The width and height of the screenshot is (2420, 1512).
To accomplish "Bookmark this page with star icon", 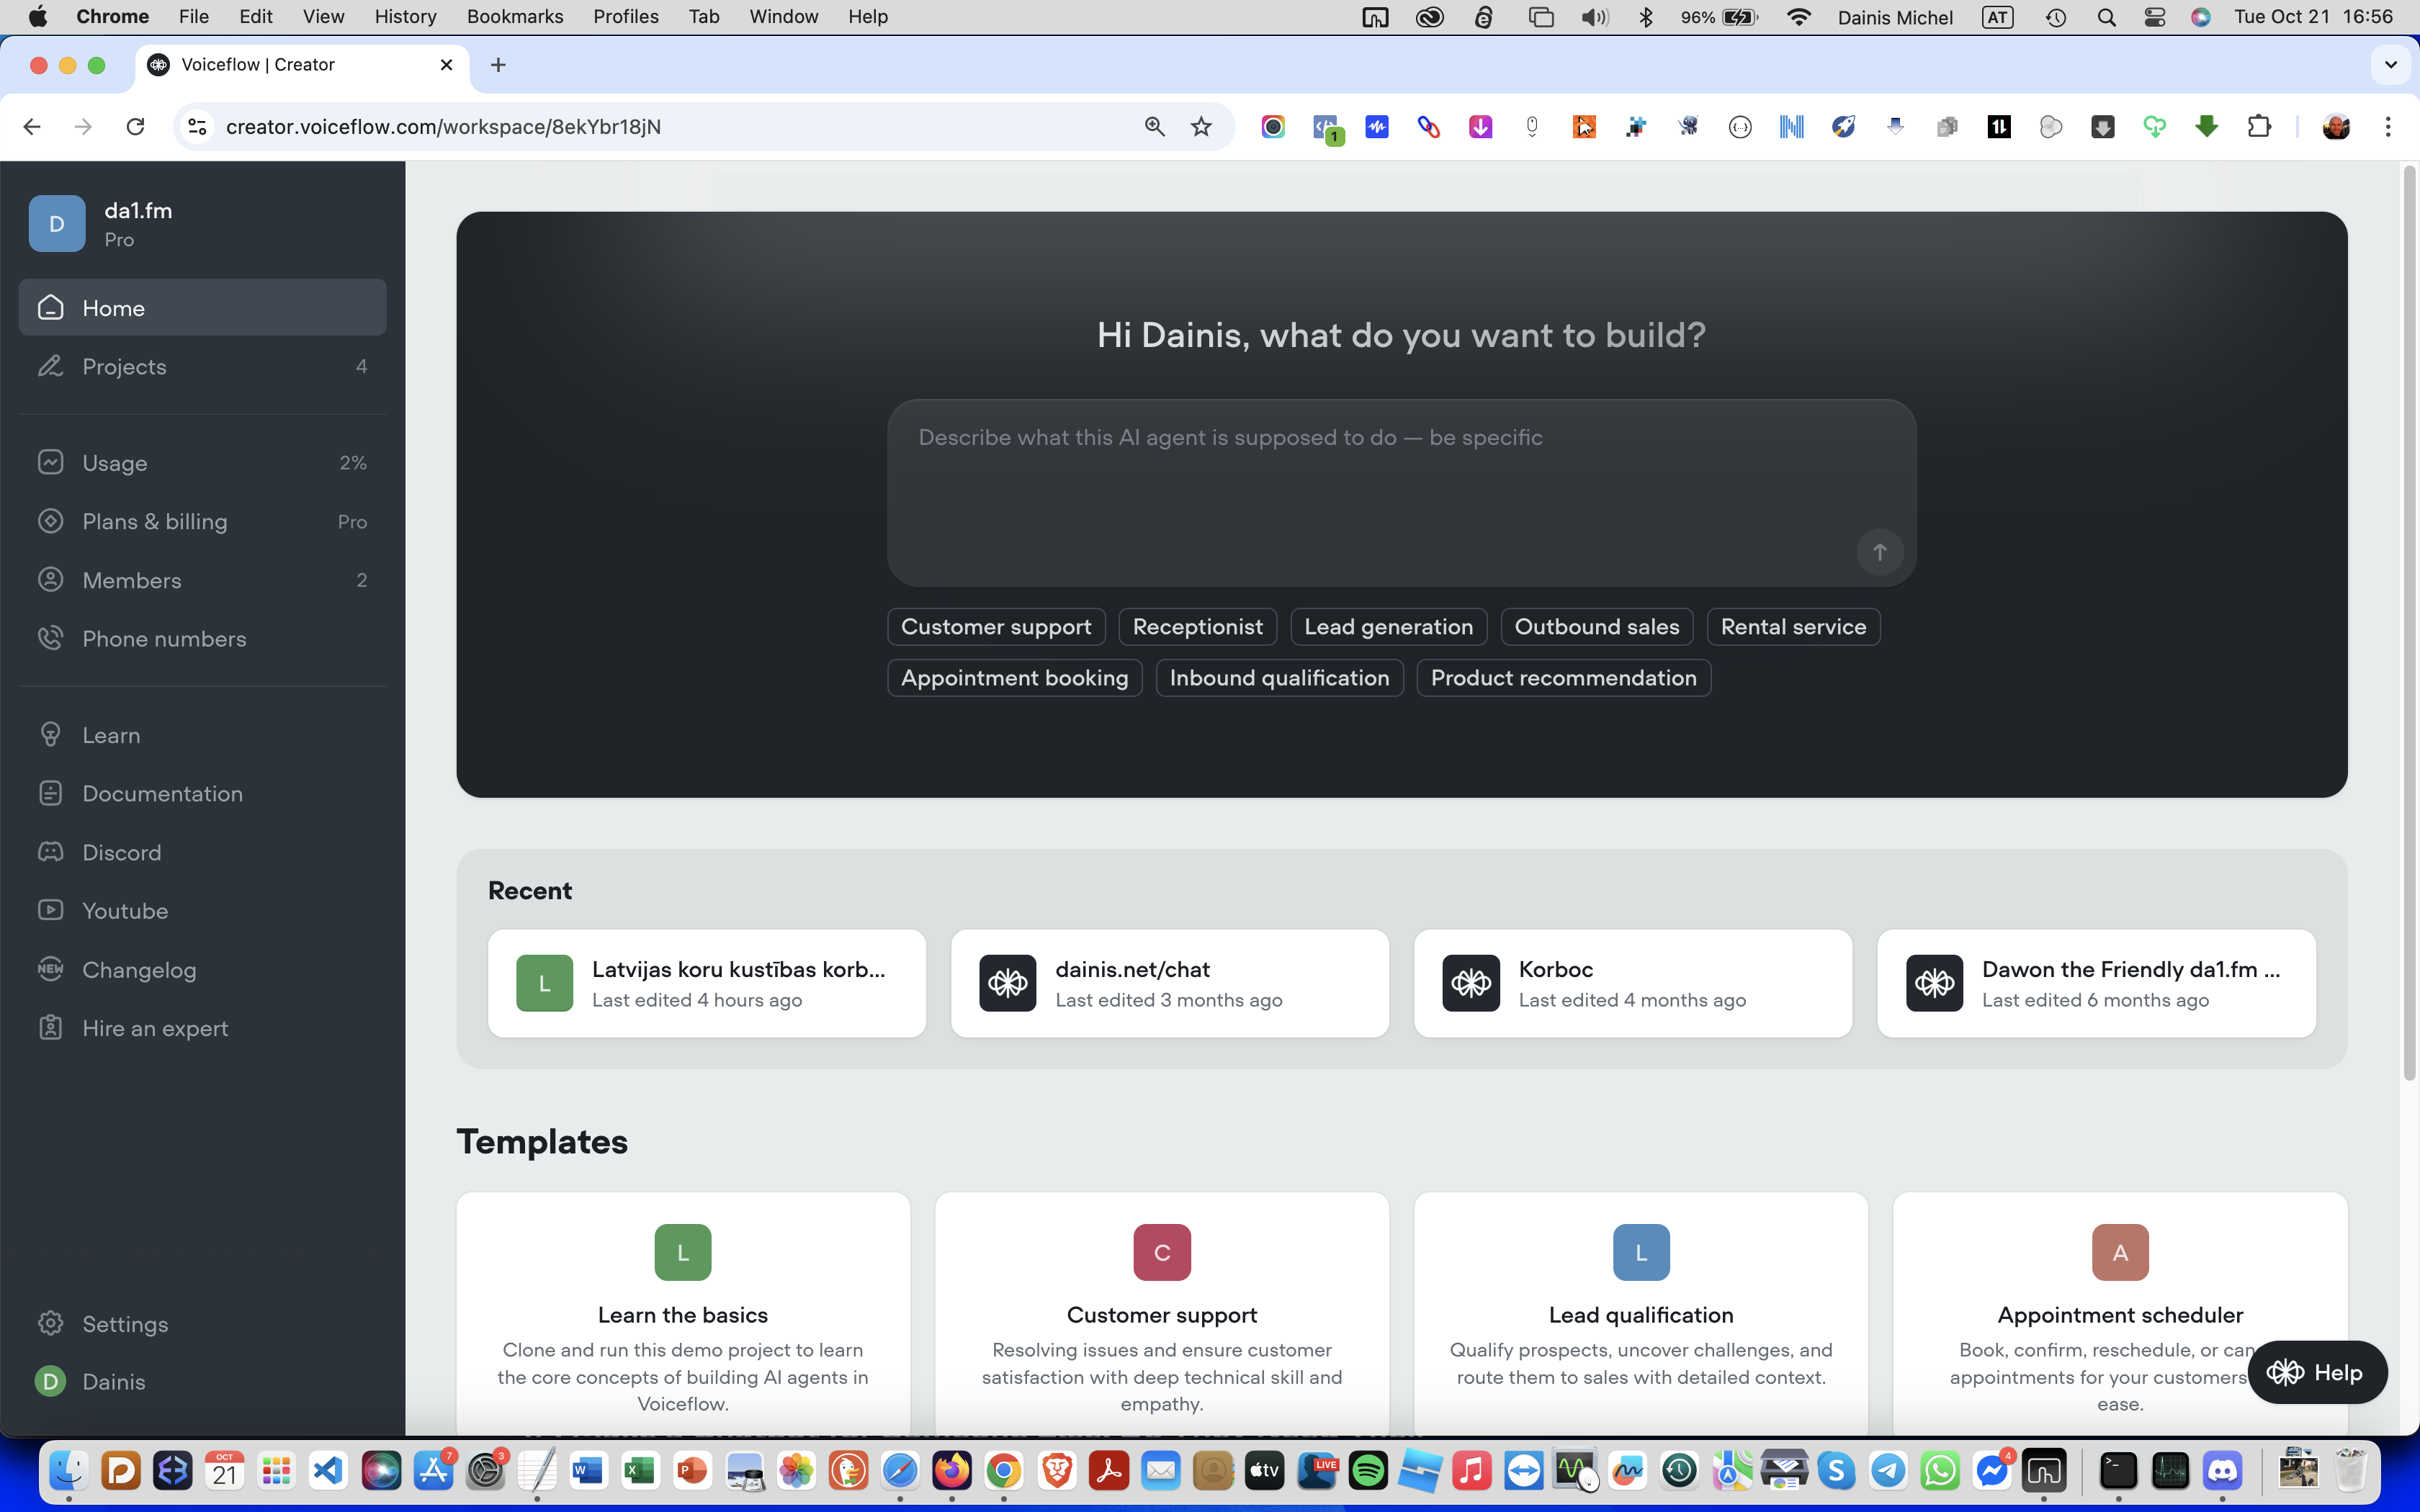I will [x=1201, y=127].
